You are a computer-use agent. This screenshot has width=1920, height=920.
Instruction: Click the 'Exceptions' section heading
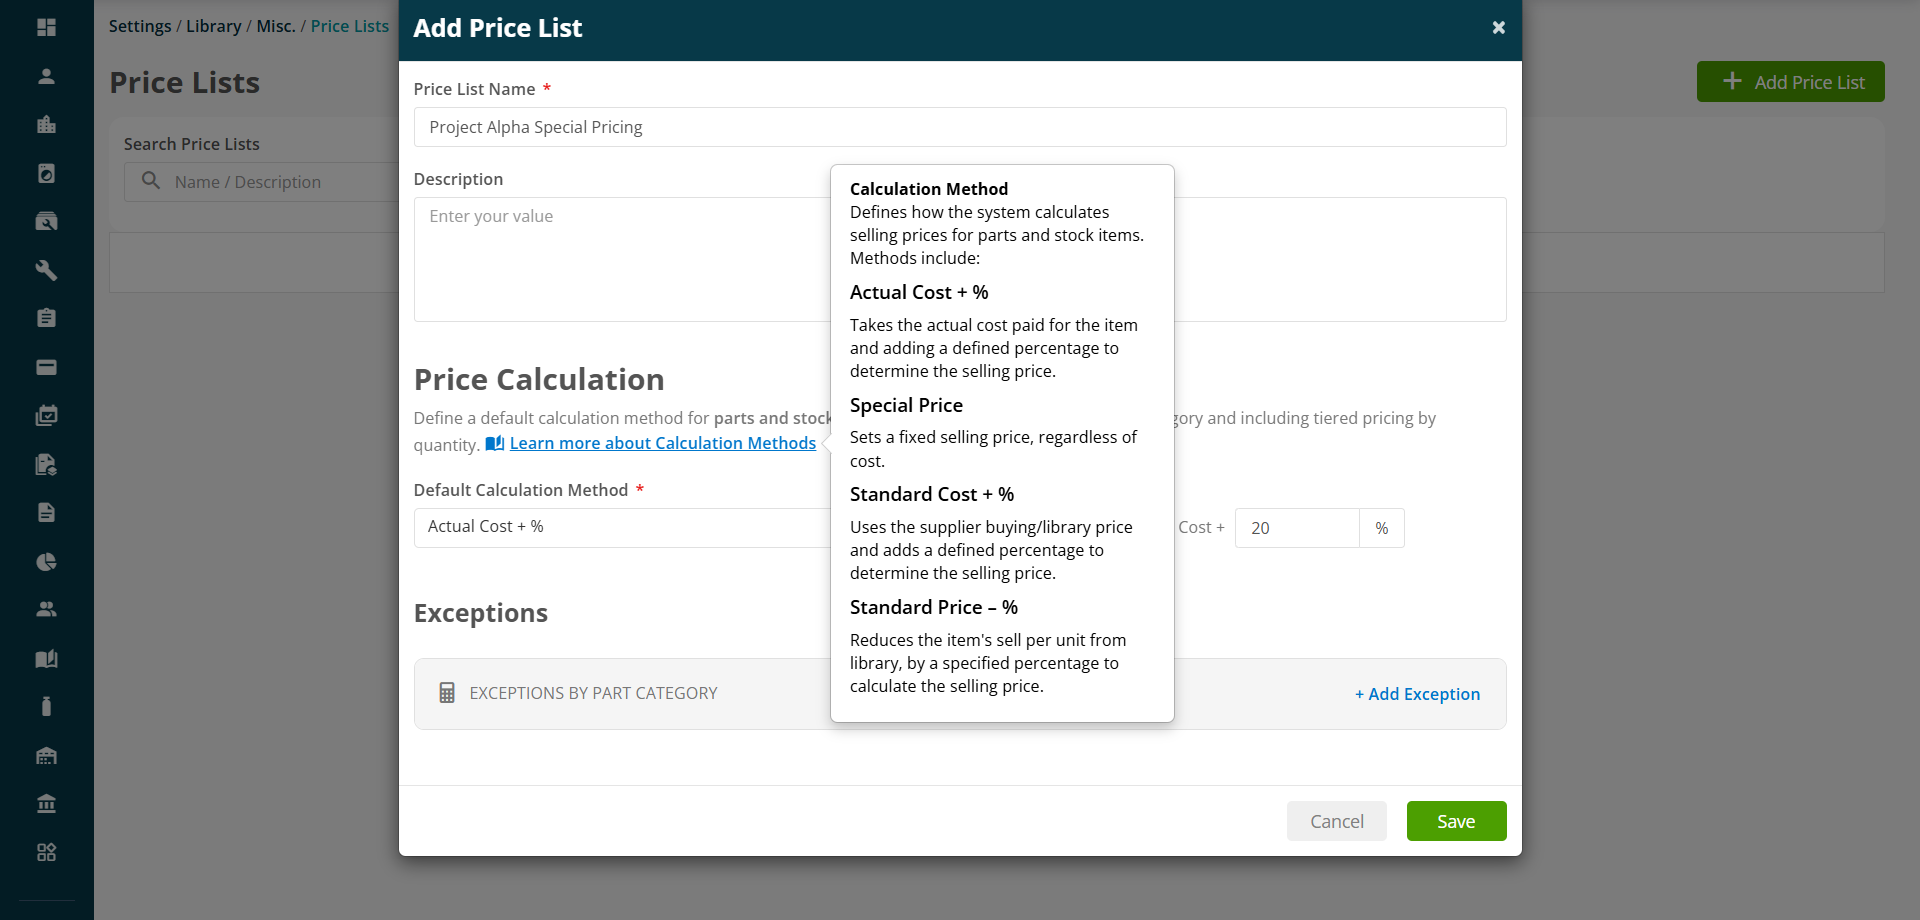[x=481, y=613]
